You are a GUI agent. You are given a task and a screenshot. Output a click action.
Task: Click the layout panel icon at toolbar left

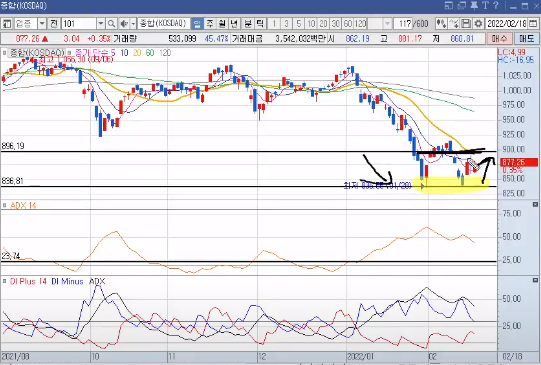pos(7,23)
